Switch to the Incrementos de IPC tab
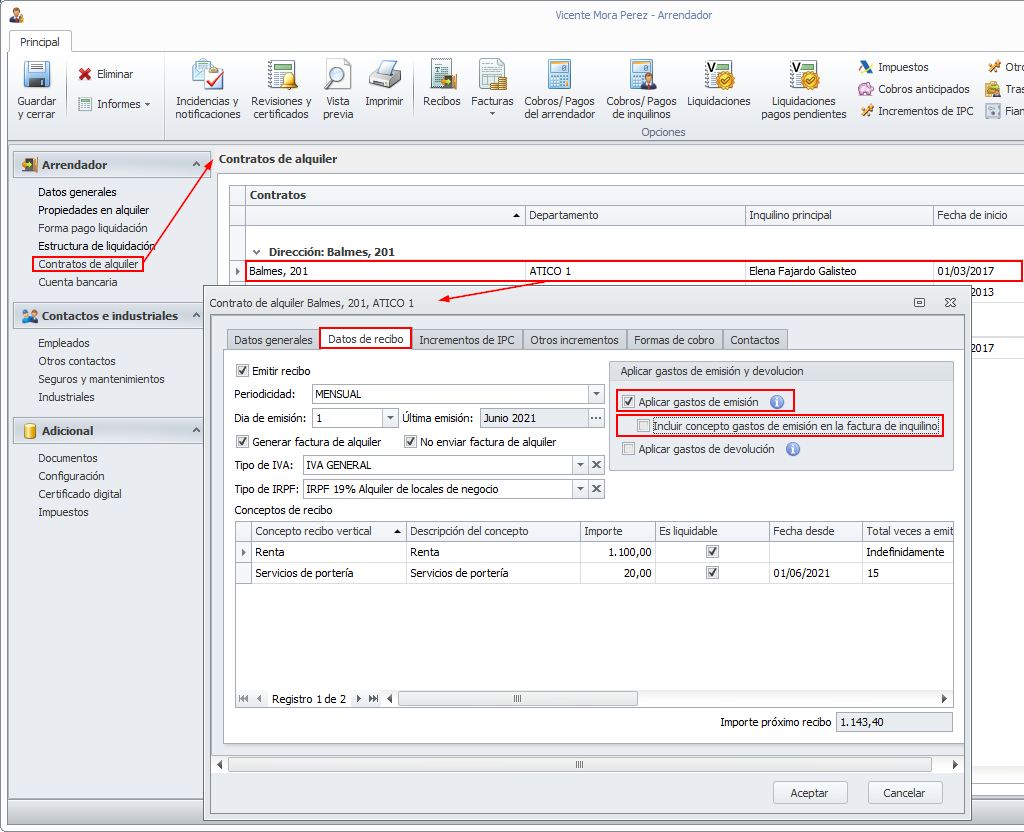1024x832 pixels. (466, 340)
